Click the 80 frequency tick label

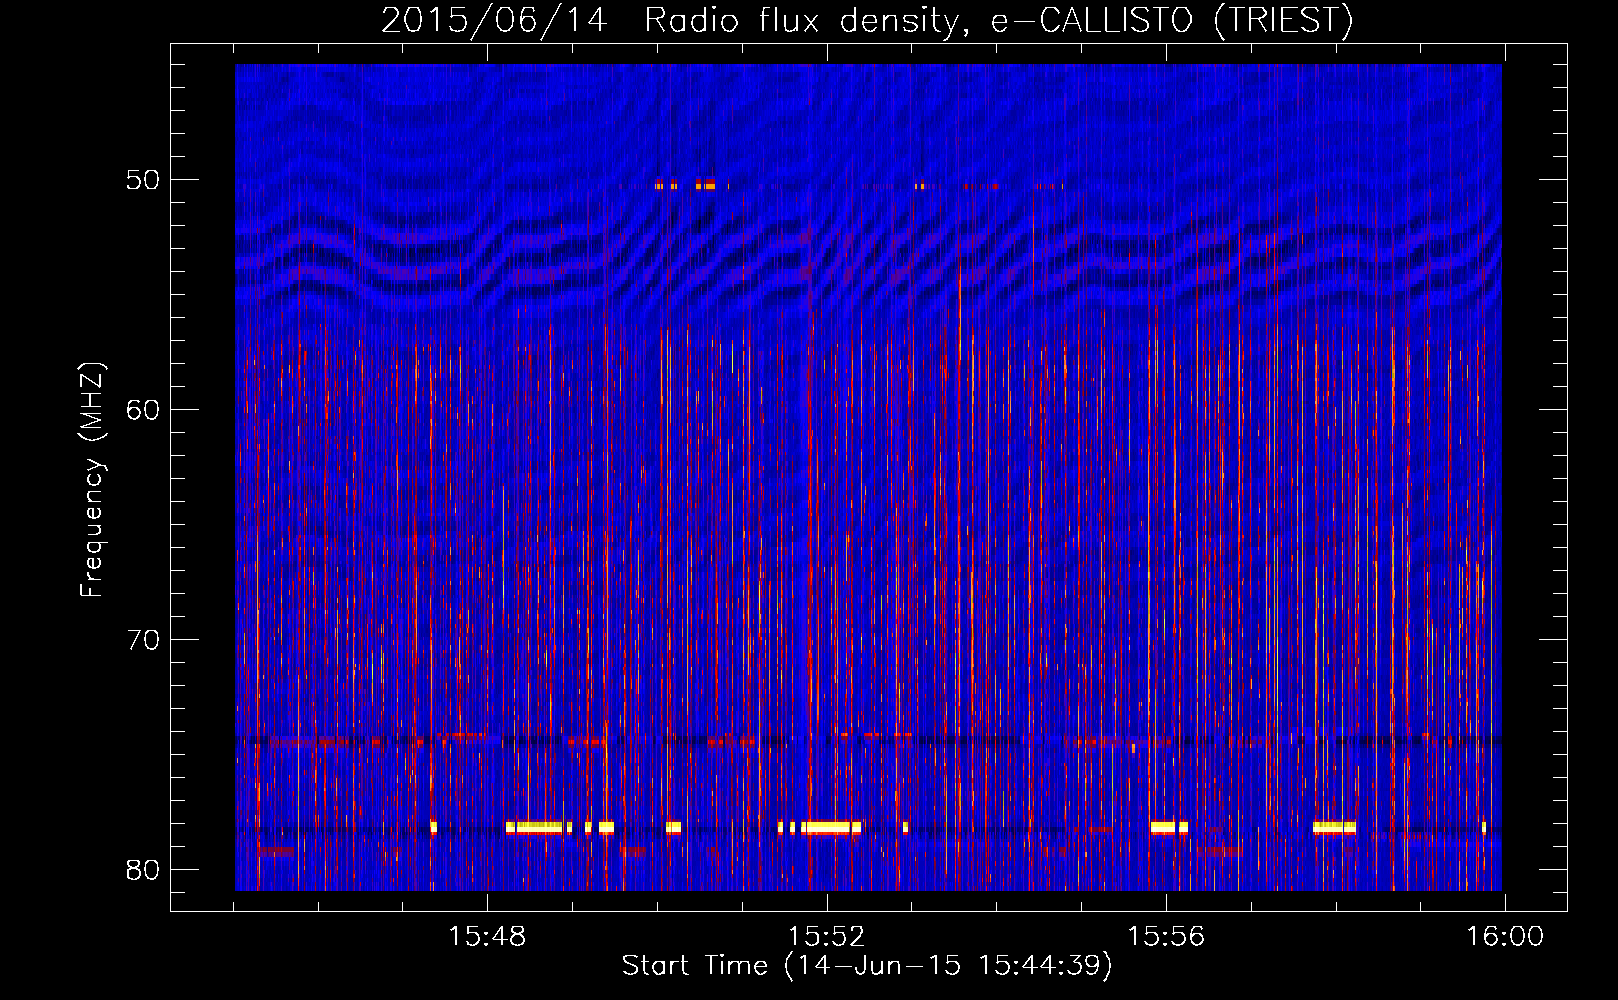click(143, 870)
